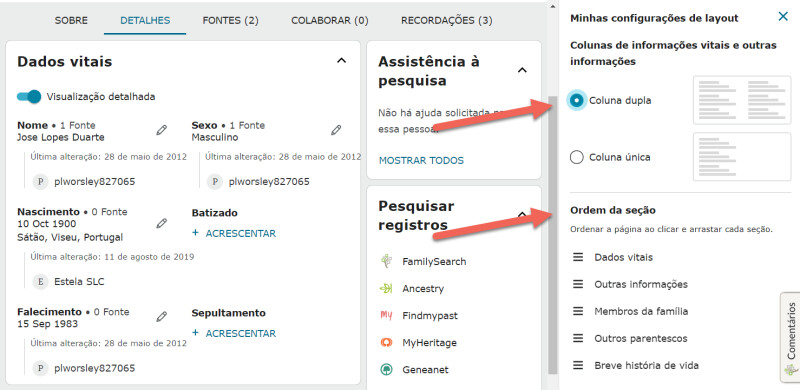This screenshot has height=390, width=800.
Task: Edit the Nome field pencil icon
Action: (x=162, y=131)
